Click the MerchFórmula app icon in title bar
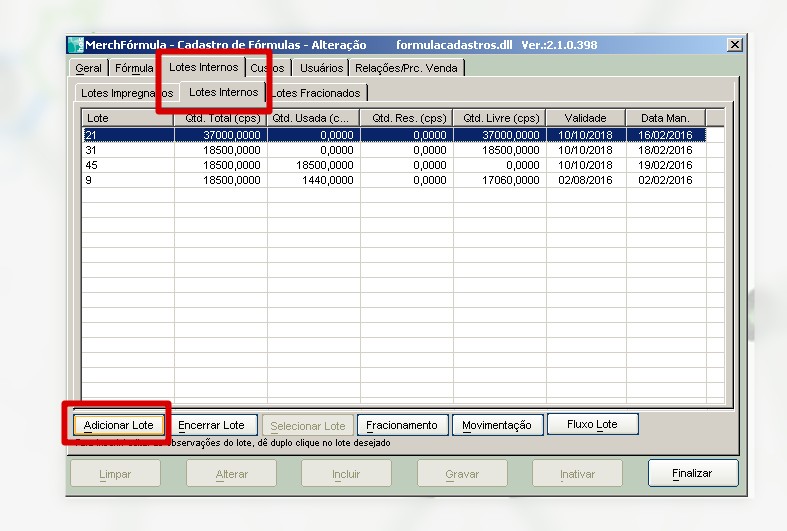787x531 pixels. pyautogui.click(x=75, y=45)
